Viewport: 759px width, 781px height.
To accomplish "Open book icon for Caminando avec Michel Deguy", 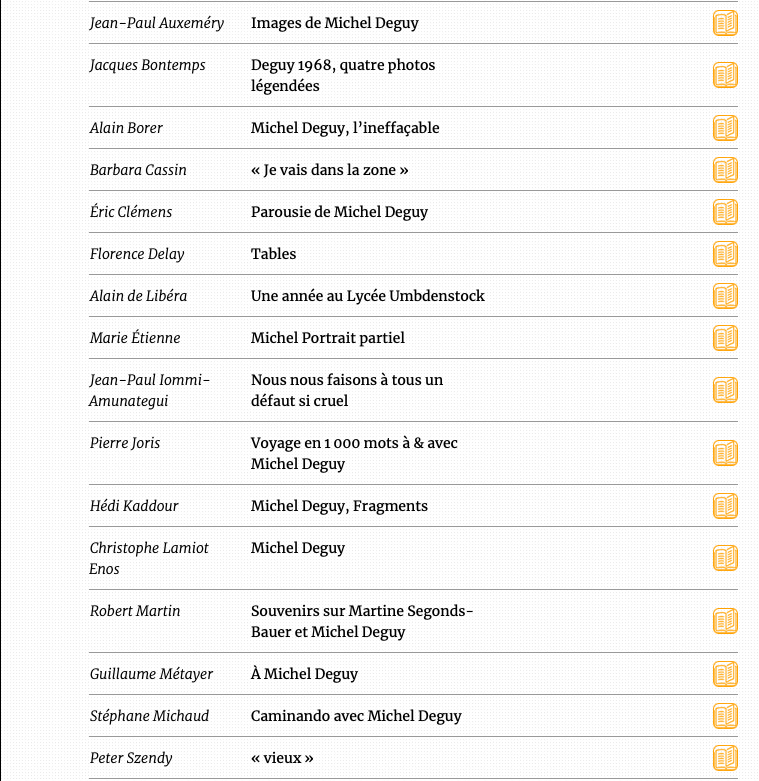I will click(x=725, y=716).
